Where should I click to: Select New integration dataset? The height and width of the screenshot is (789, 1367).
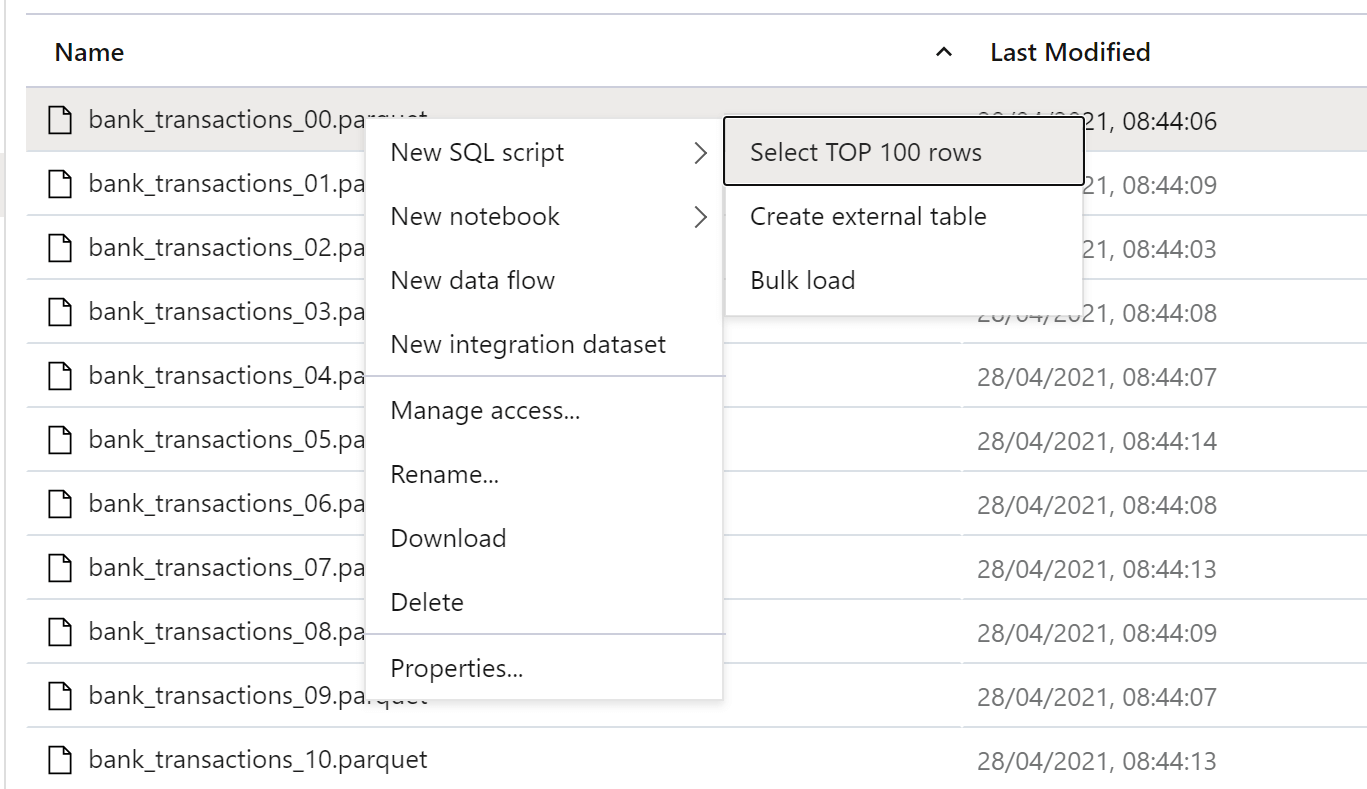pyautogui.click(x=544, y=345)
